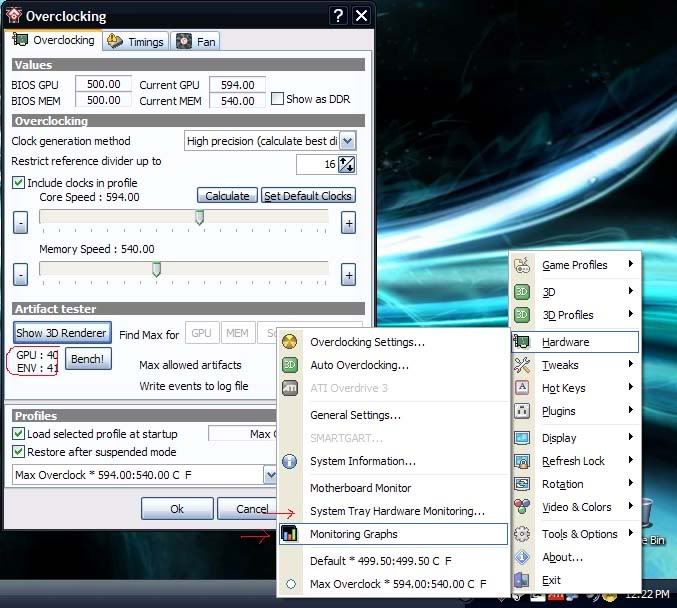Choose System Tray Hardware Monitoring
The image size is (677, 608).
point(397,511)
